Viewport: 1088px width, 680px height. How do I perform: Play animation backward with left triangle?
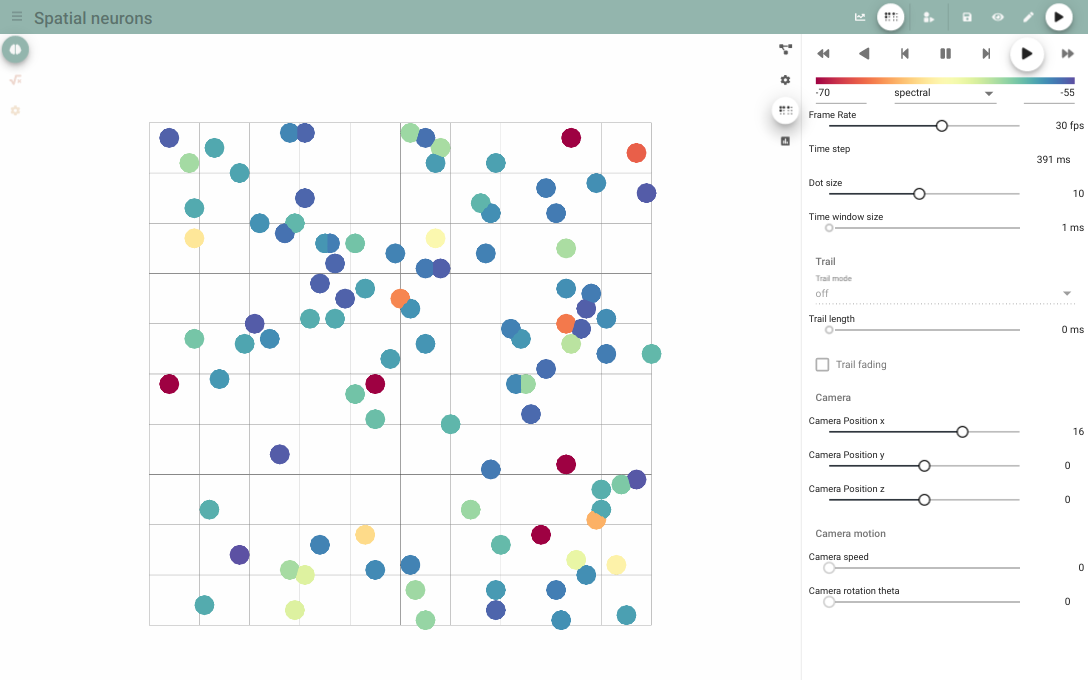tap(864, 53)
